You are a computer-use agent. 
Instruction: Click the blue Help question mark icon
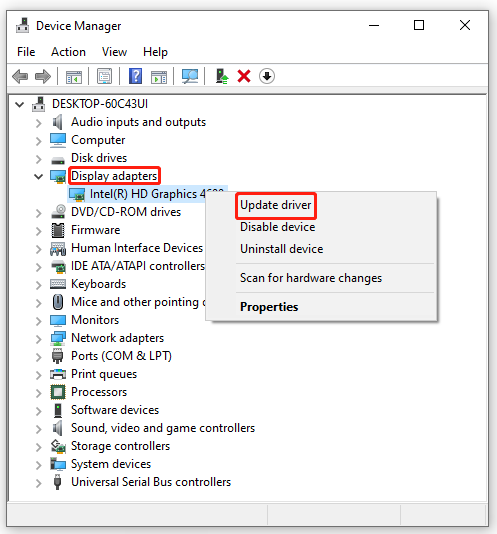pos(135,76)
